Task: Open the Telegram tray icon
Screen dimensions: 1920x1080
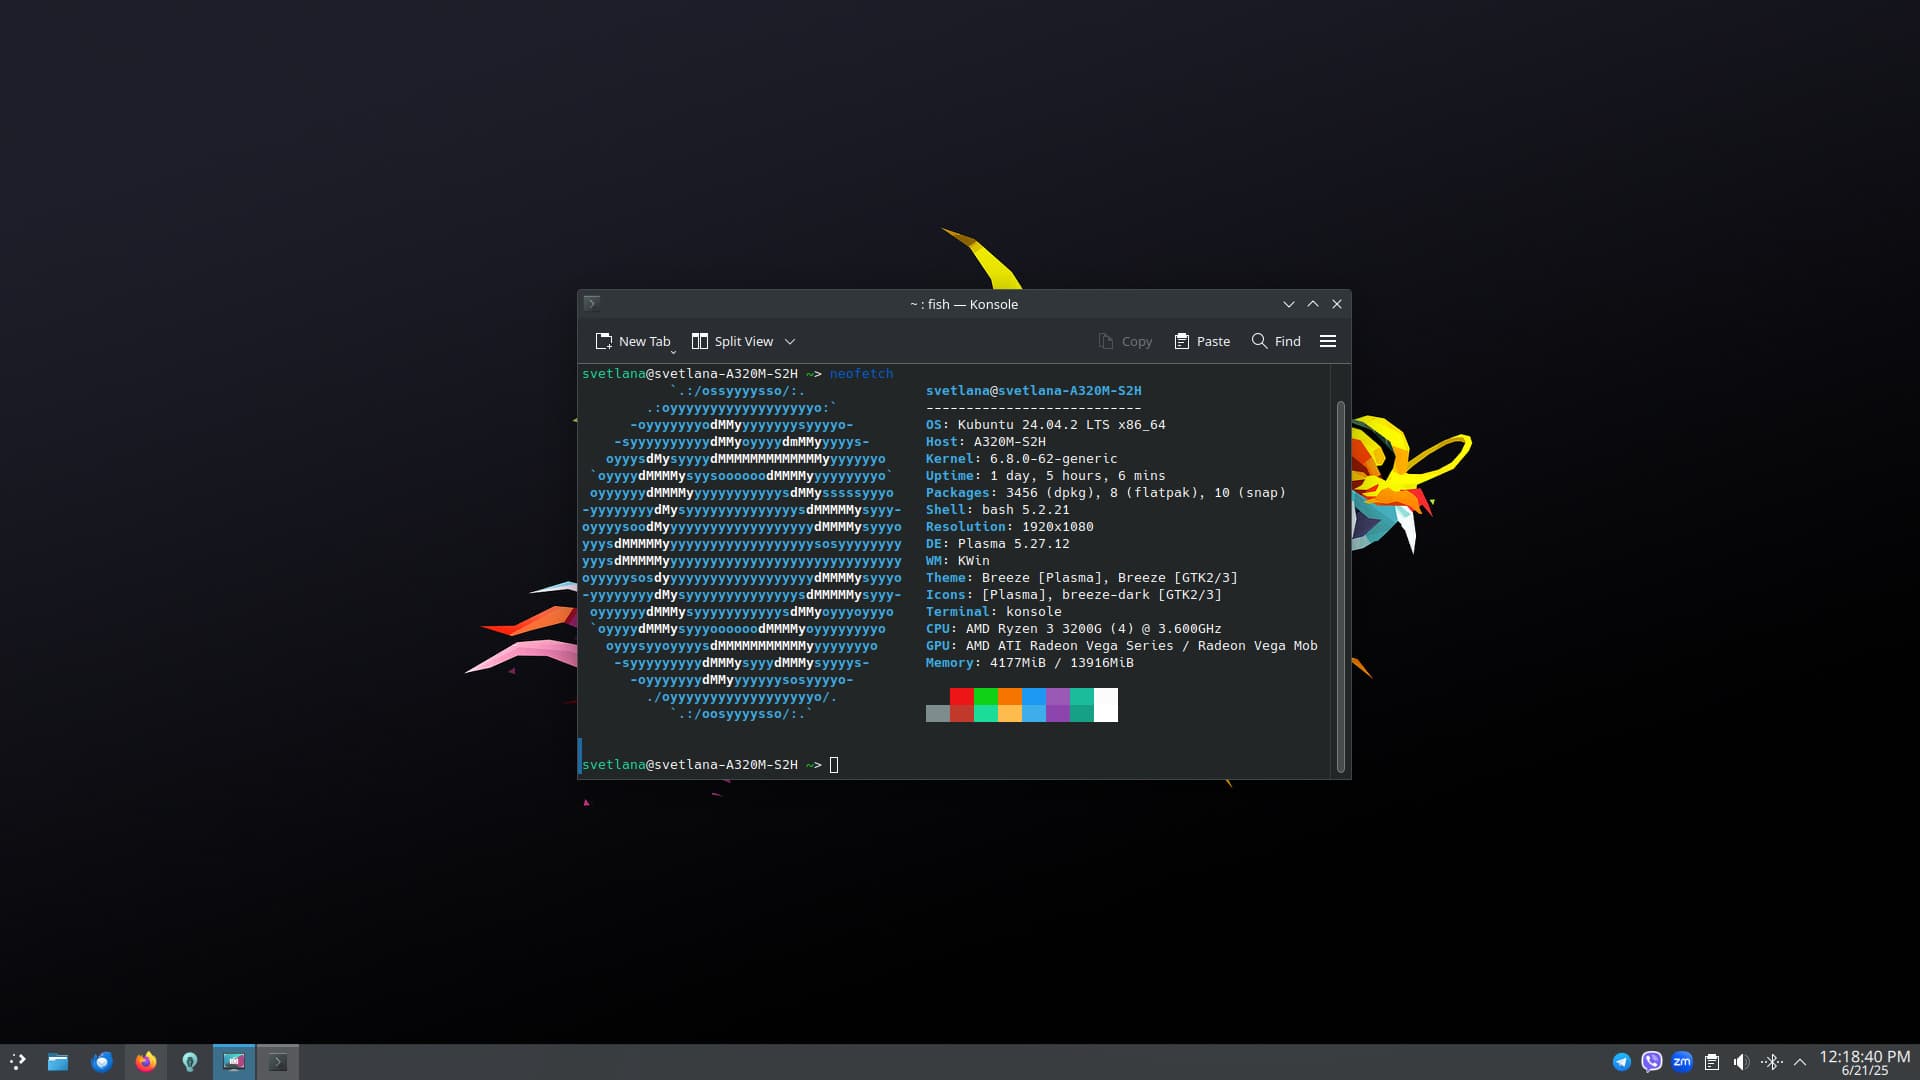Action: click(x=1621, y=1062)
